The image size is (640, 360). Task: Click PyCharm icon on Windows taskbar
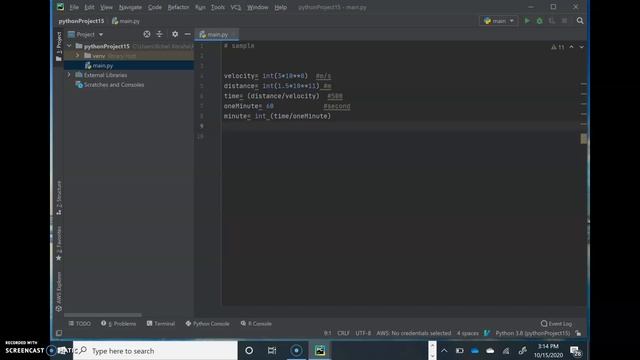320,350
